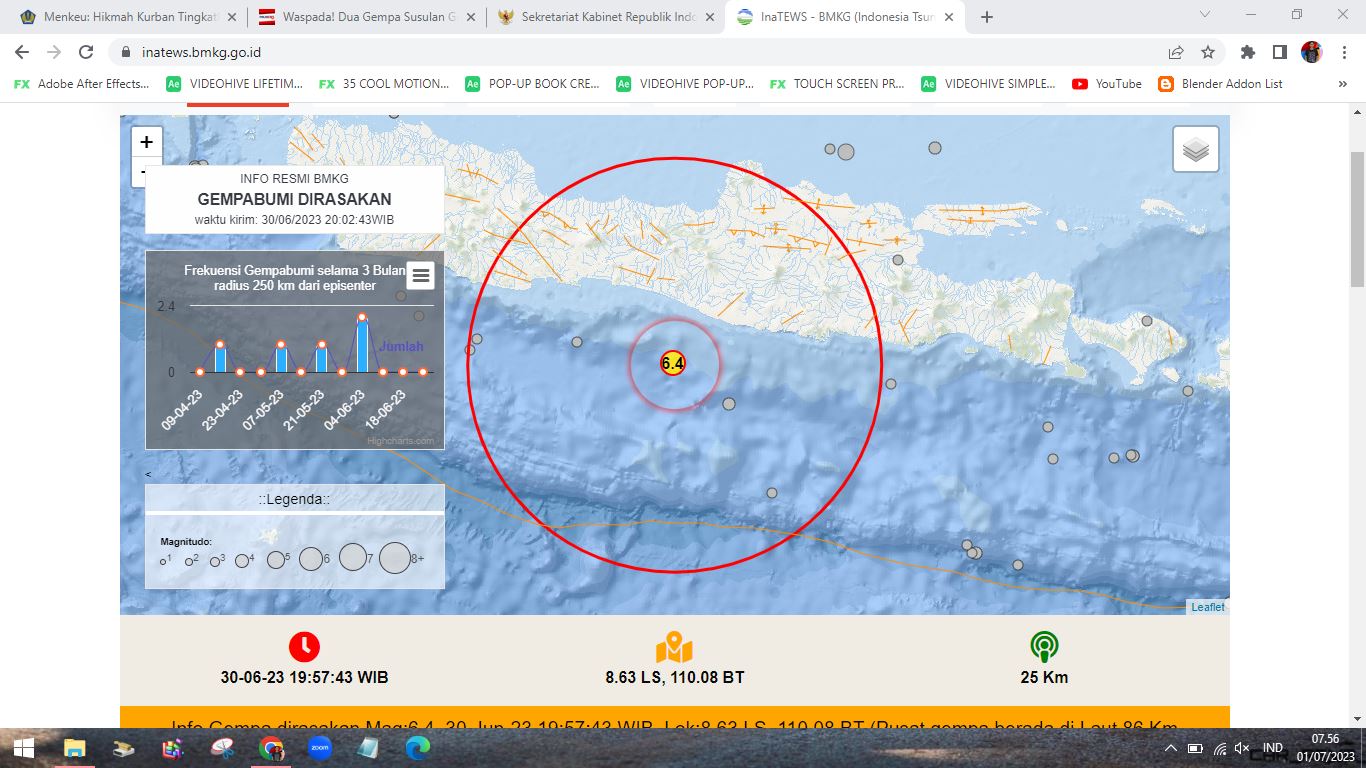Launch Zoom from the taskbar
This screenshot has height=768, width=1366.
[x=319, y=747]
